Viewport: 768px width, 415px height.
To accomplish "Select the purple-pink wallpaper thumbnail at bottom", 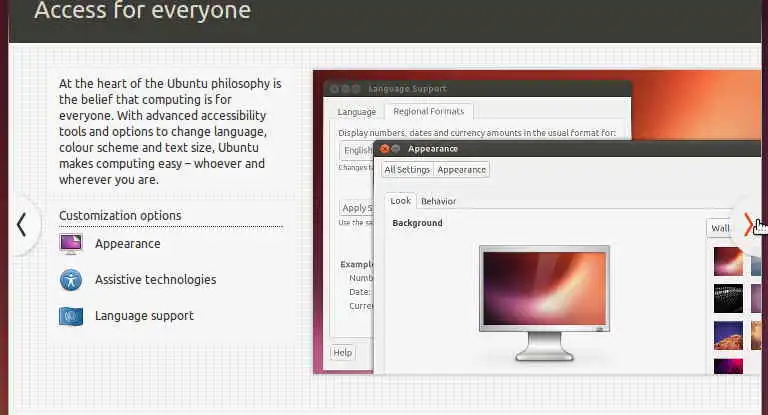I will point(728,366).
